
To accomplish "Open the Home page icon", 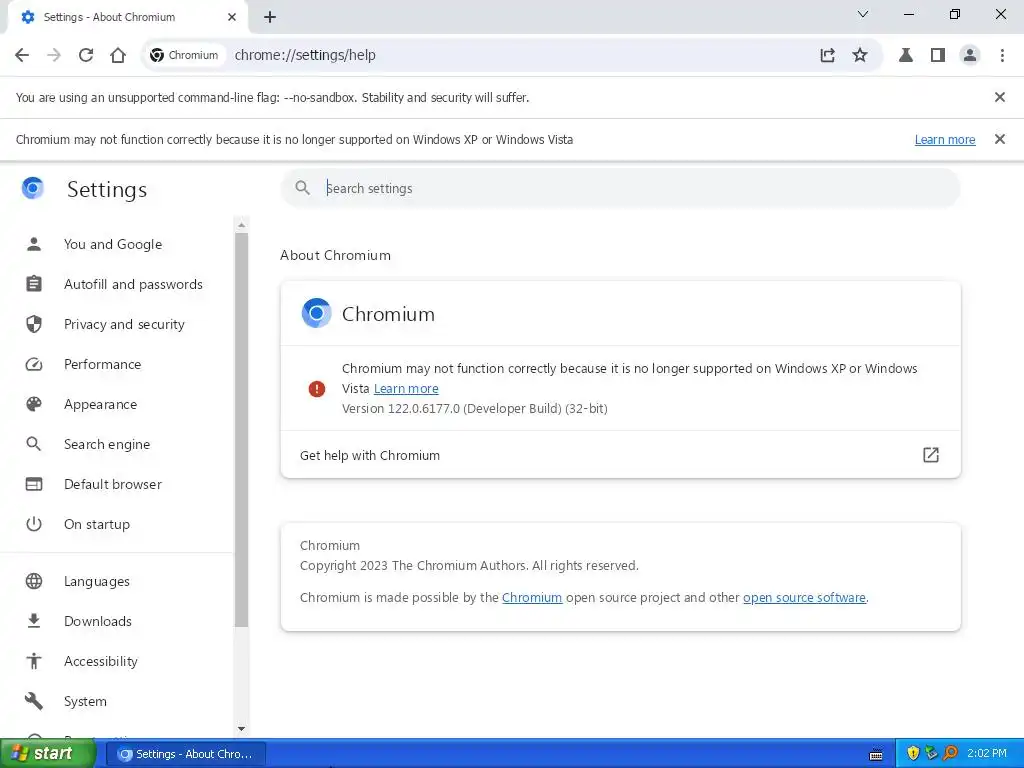I will tap(118, 55).
